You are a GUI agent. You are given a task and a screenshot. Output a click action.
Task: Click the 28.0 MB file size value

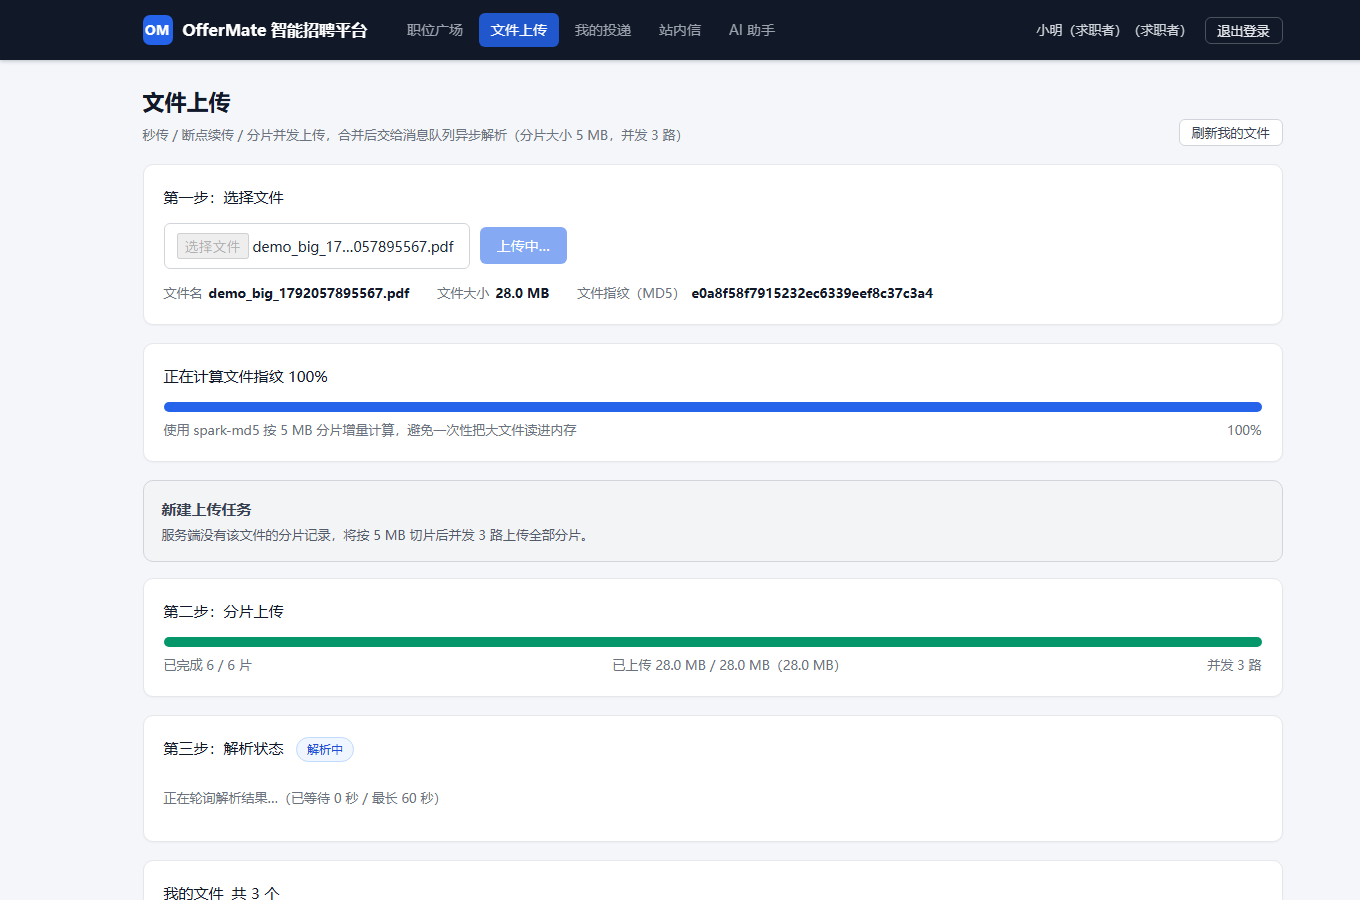[x=522, y=293]
